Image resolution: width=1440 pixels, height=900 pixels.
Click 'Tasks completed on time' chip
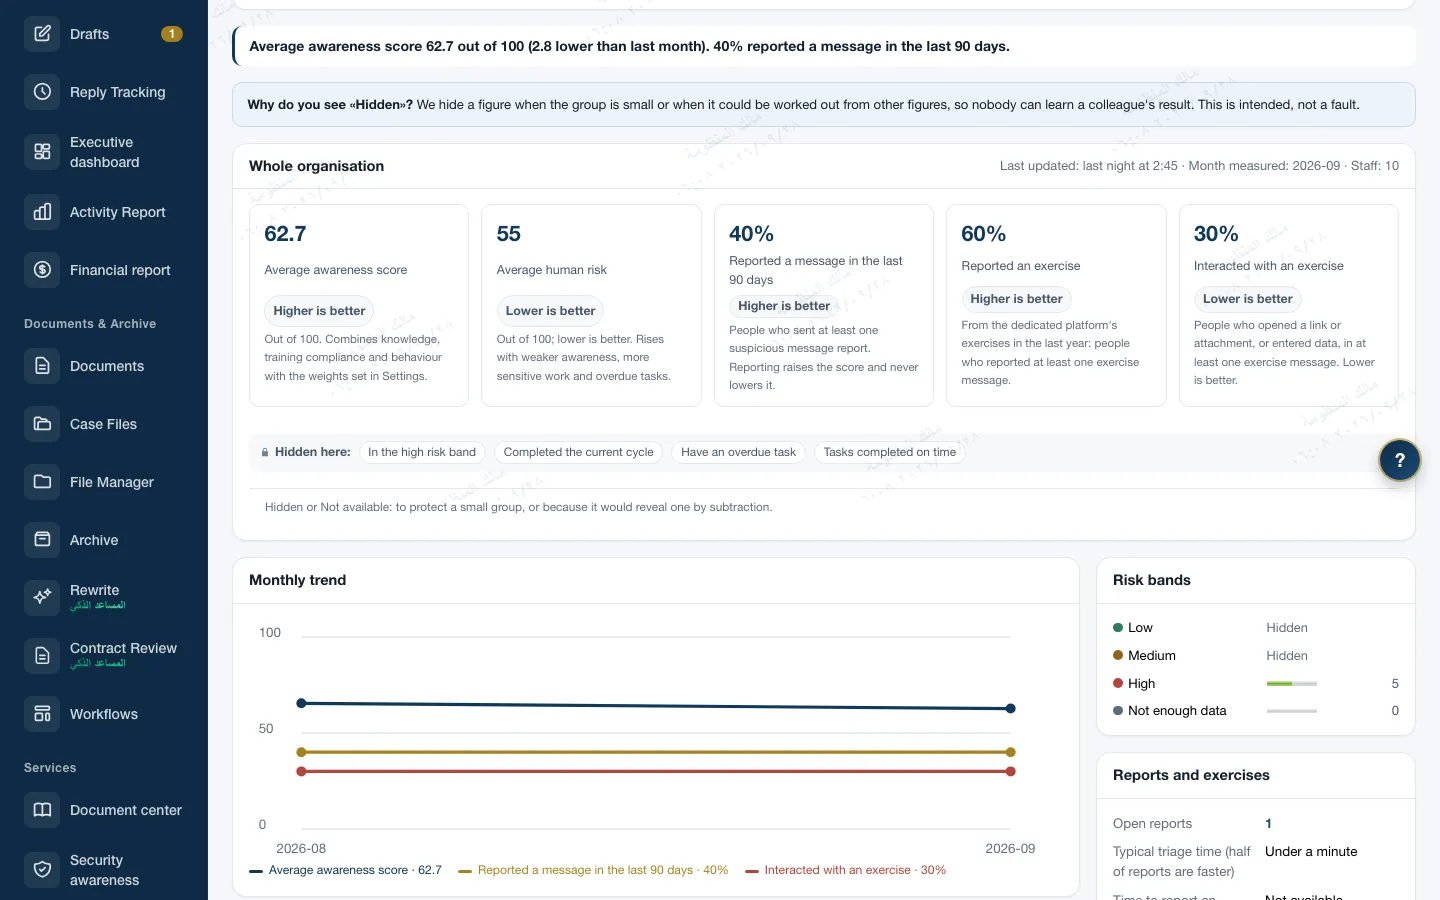[x=890, y=452]
